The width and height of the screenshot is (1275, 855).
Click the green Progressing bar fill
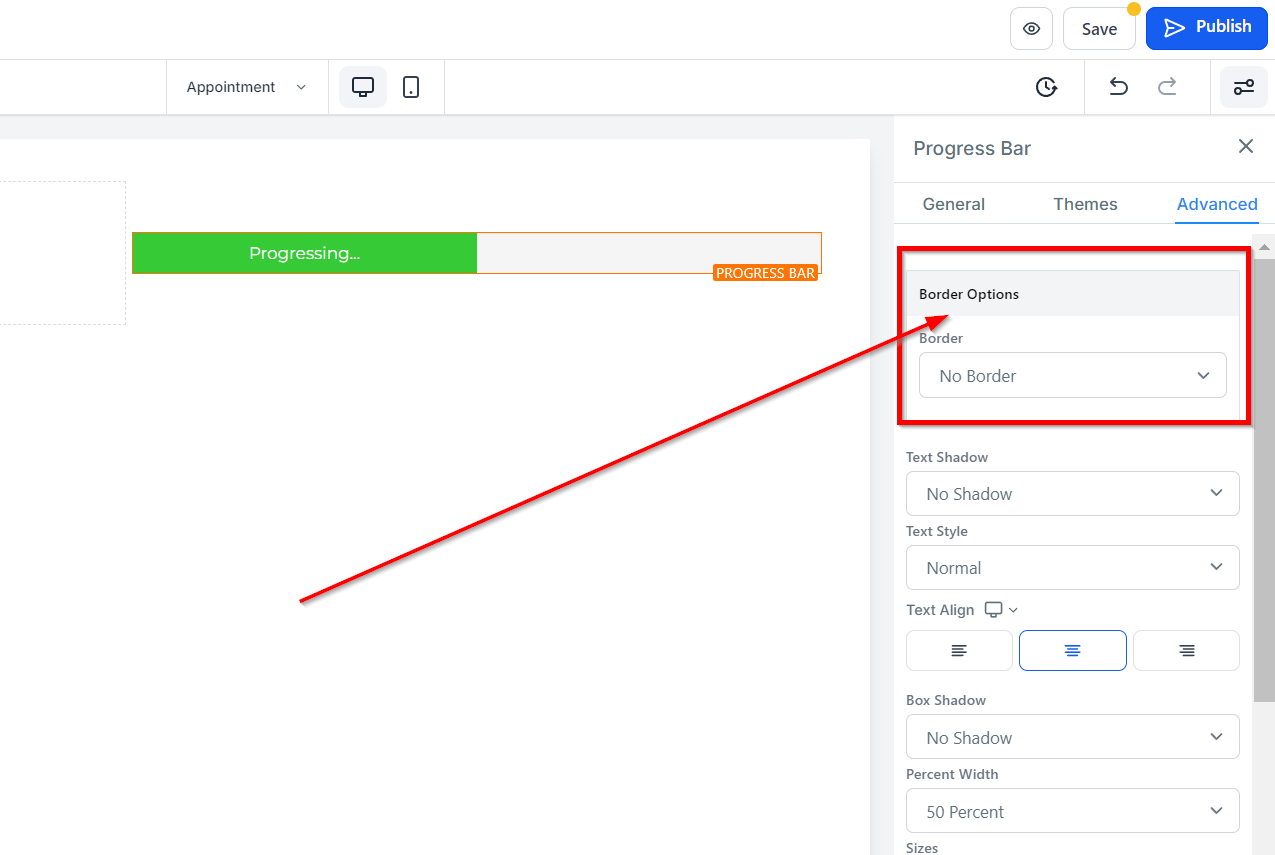(x=305, y=253)
